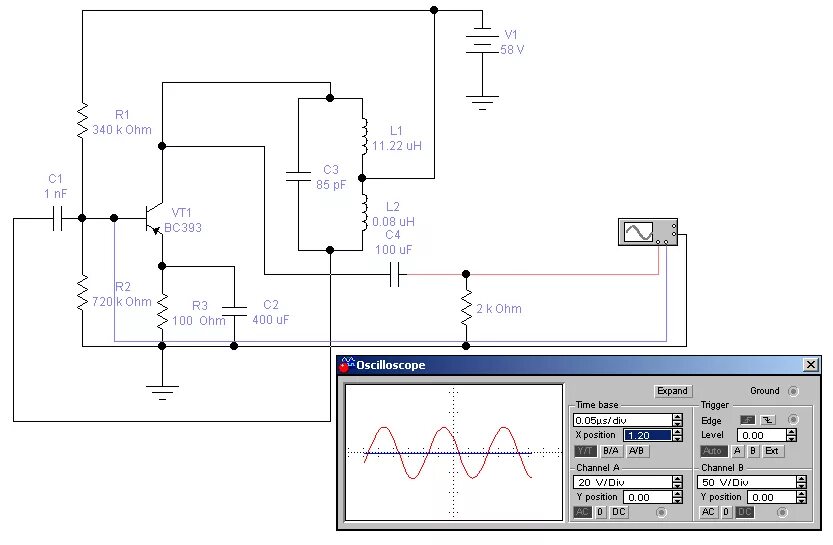Click the Oscilloscope window title bar icon
The image size is (833, 545).
[x=347, y=365]
